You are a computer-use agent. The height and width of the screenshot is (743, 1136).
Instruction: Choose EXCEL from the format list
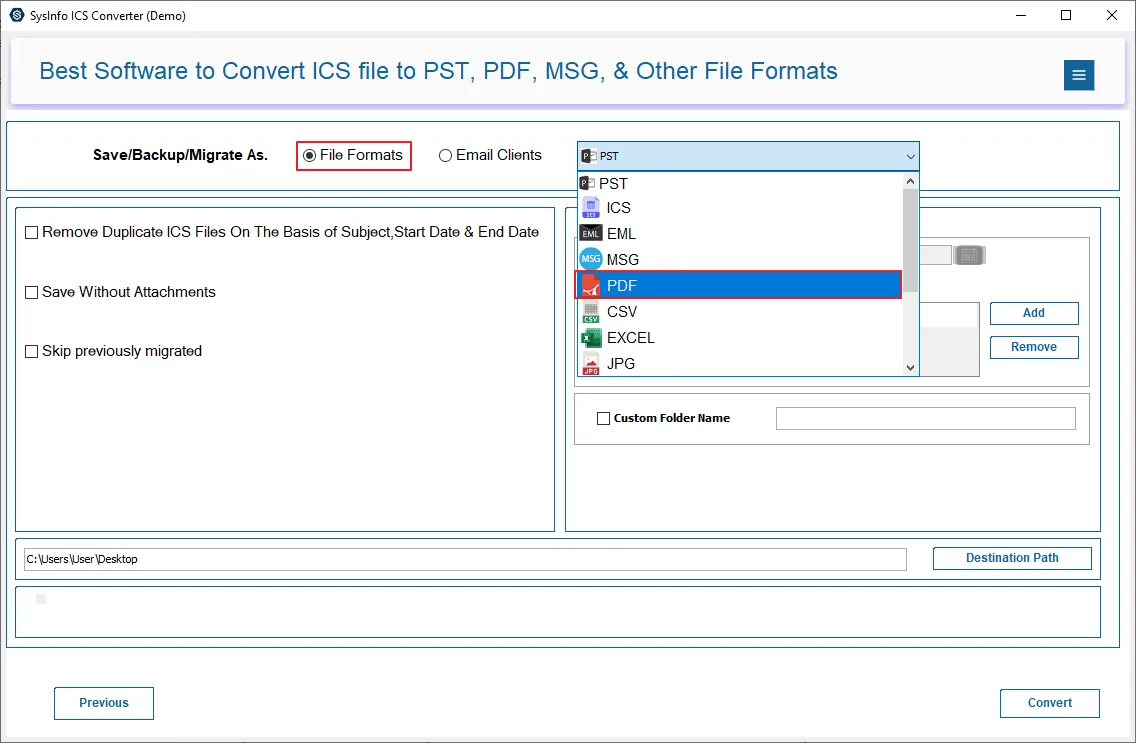point(740,337)
